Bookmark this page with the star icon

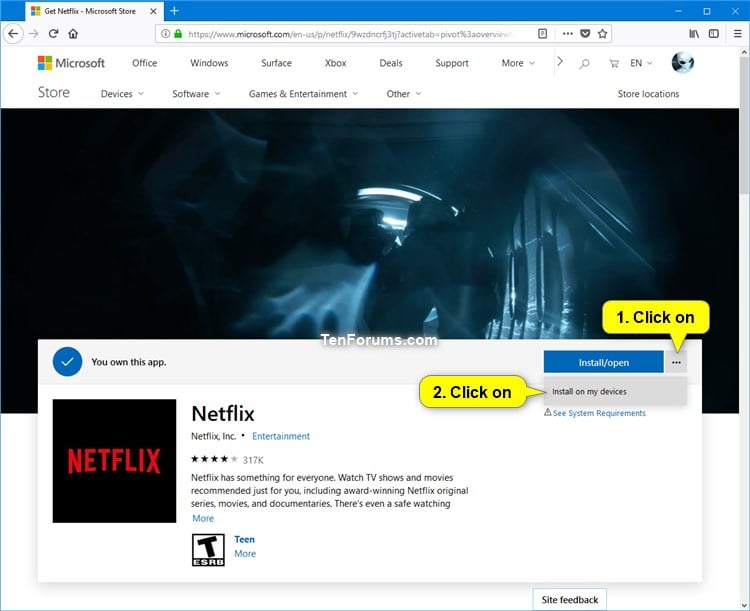point(602,33)
